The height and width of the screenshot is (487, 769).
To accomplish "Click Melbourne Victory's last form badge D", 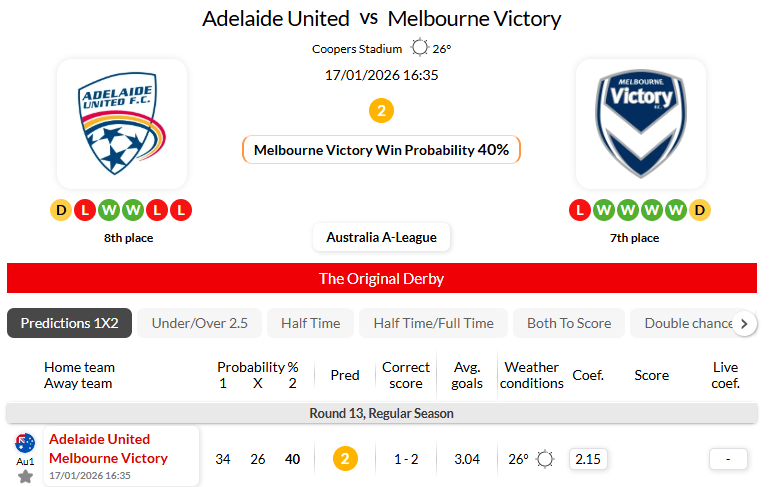I will (x=700, y=211).
